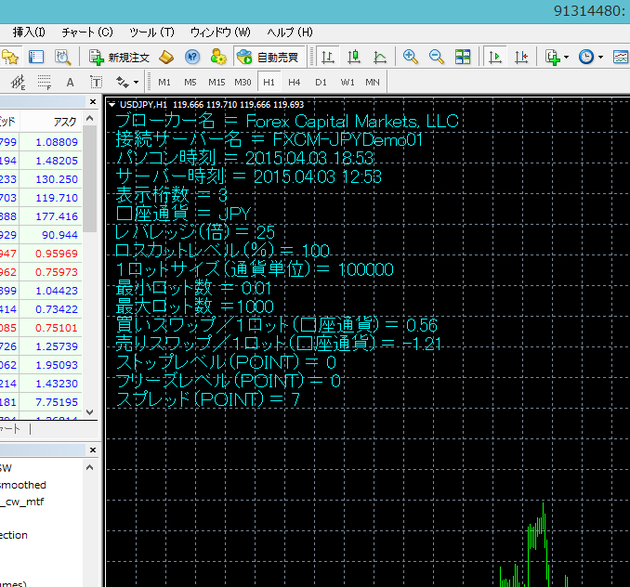Open the チャート(C) menu
The height and width of the screenshot is (587, 630).
87,32
